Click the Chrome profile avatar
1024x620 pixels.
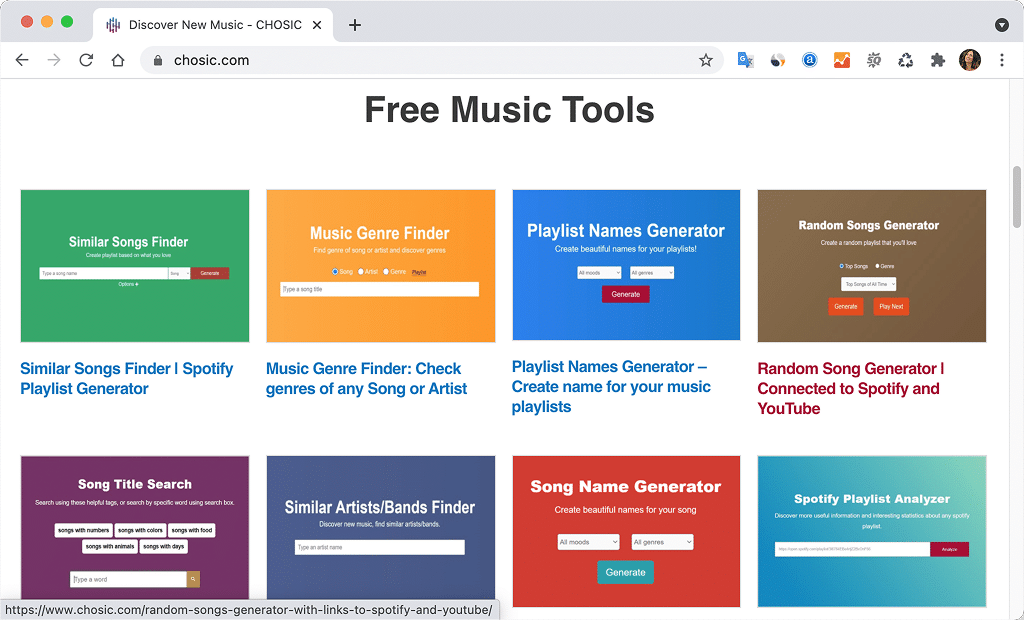click(x=971, y=60)
